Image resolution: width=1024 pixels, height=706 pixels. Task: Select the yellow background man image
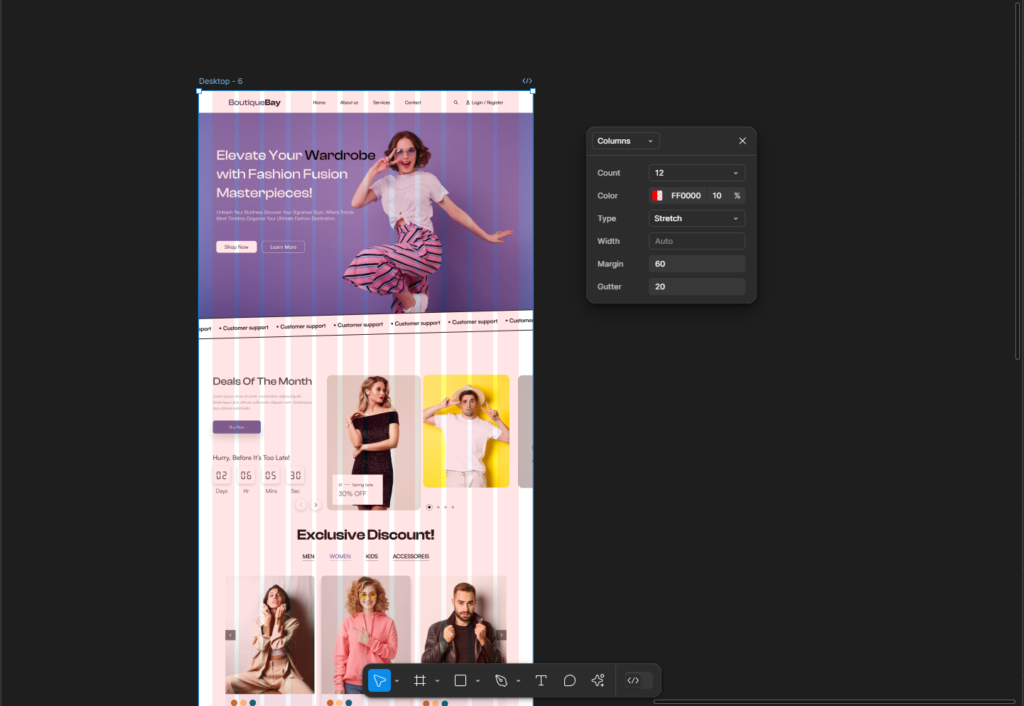point(466,431)
